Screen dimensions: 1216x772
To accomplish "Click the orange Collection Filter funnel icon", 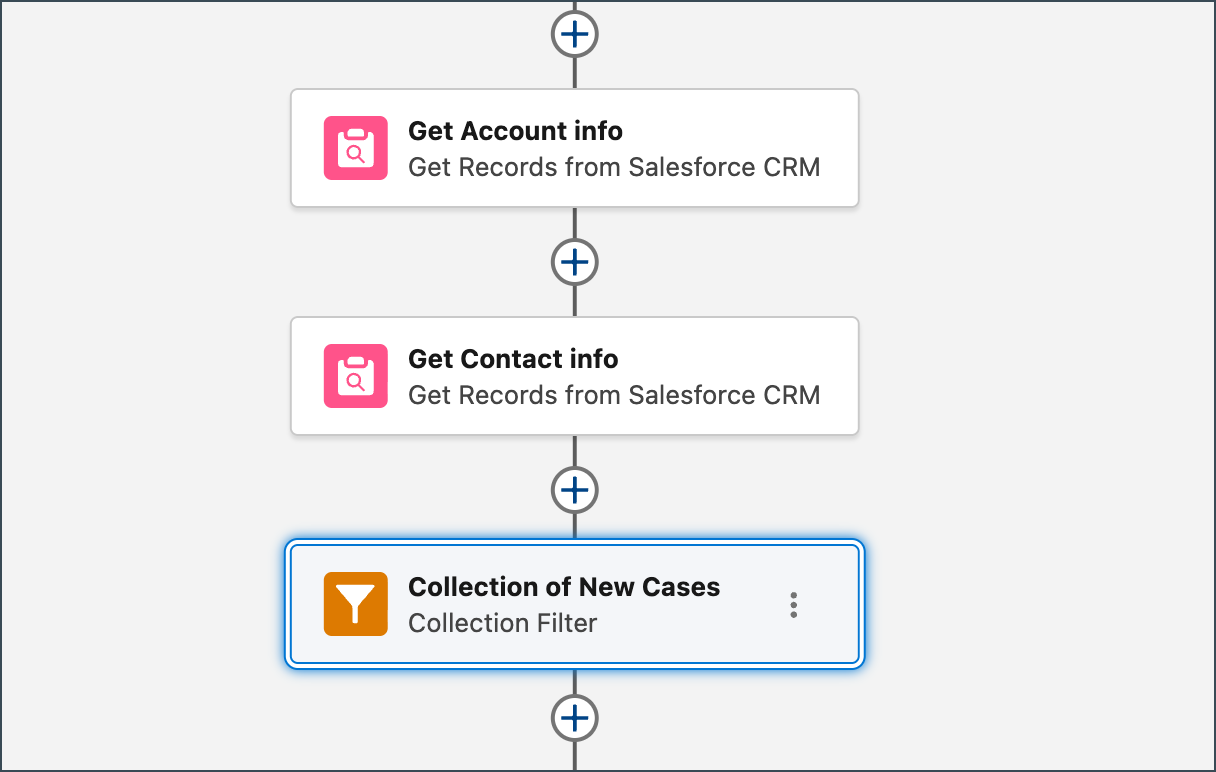I will 355,604.
